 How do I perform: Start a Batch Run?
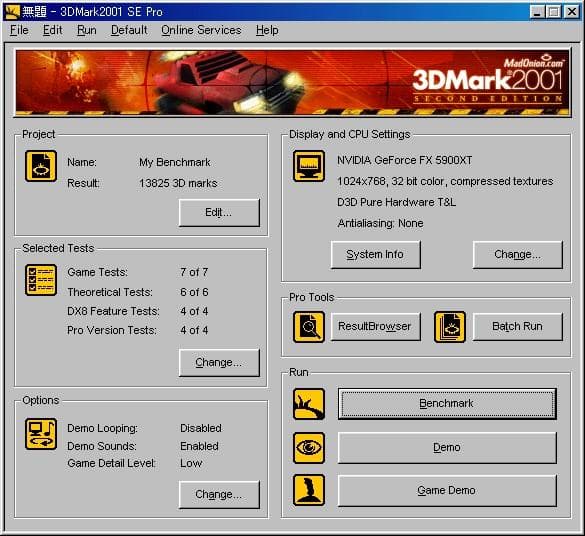pyautogui.click(x=517, y=327)
